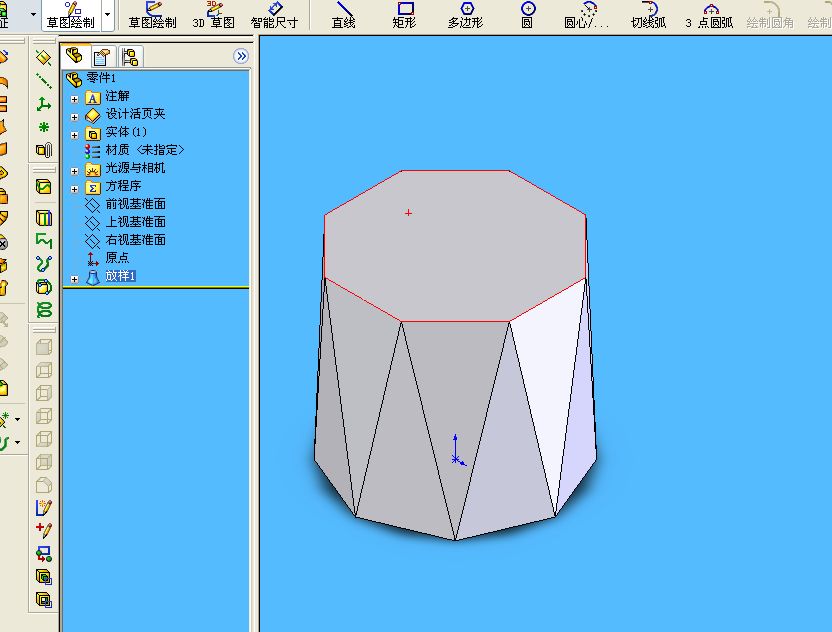
Task: Start a 3D 草图 sketch
Action: coord(214,15)
